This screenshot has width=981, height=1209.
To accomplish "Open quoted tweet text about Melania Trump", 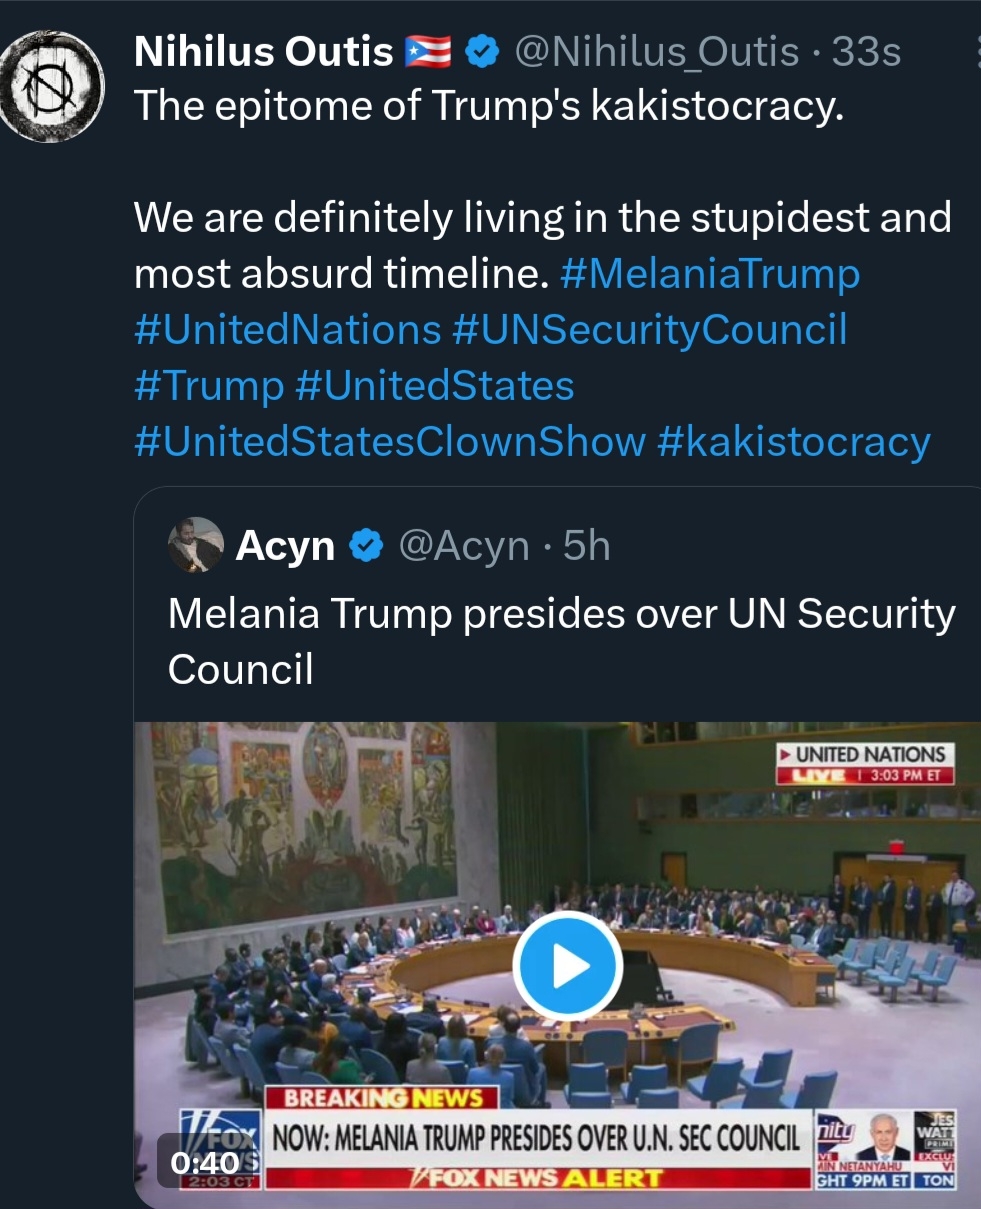I will (x=561, y=640).
